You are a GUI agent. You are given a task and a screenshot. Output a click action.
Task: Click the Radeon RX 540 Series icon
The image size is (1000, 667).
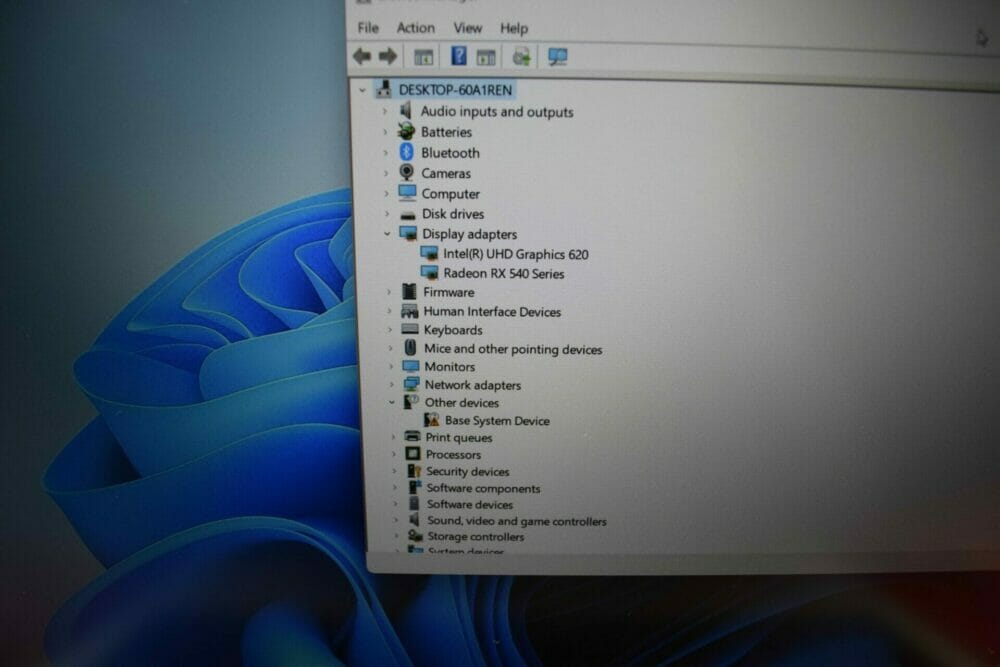[429, 273]
